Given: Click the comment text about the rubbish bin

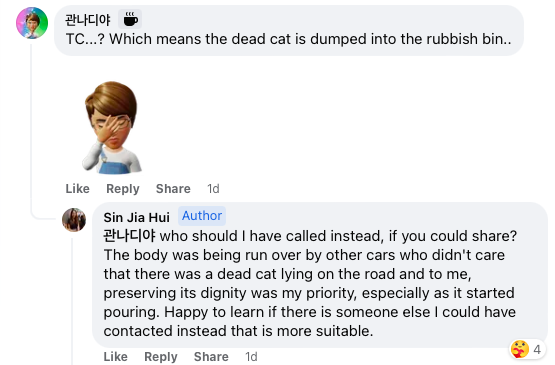Looking at the screenshot, I should pyautogui.click(x=288, y=39).
